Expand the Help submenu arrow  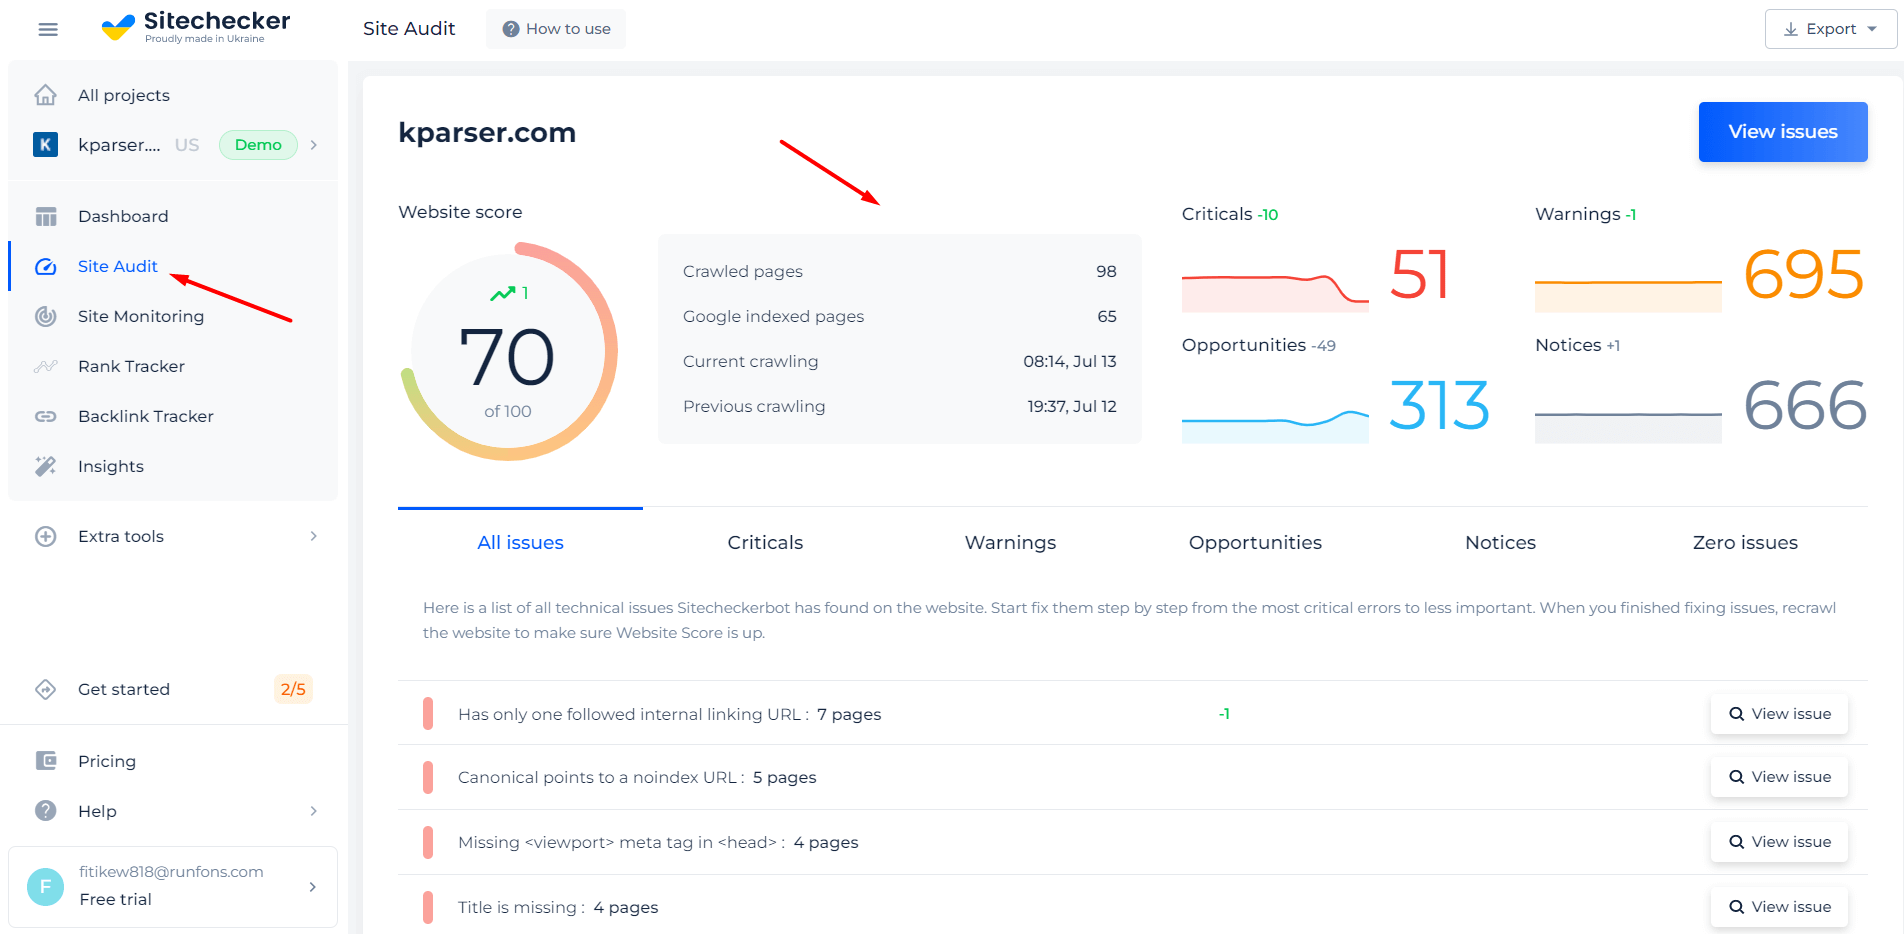coord(314,811)
